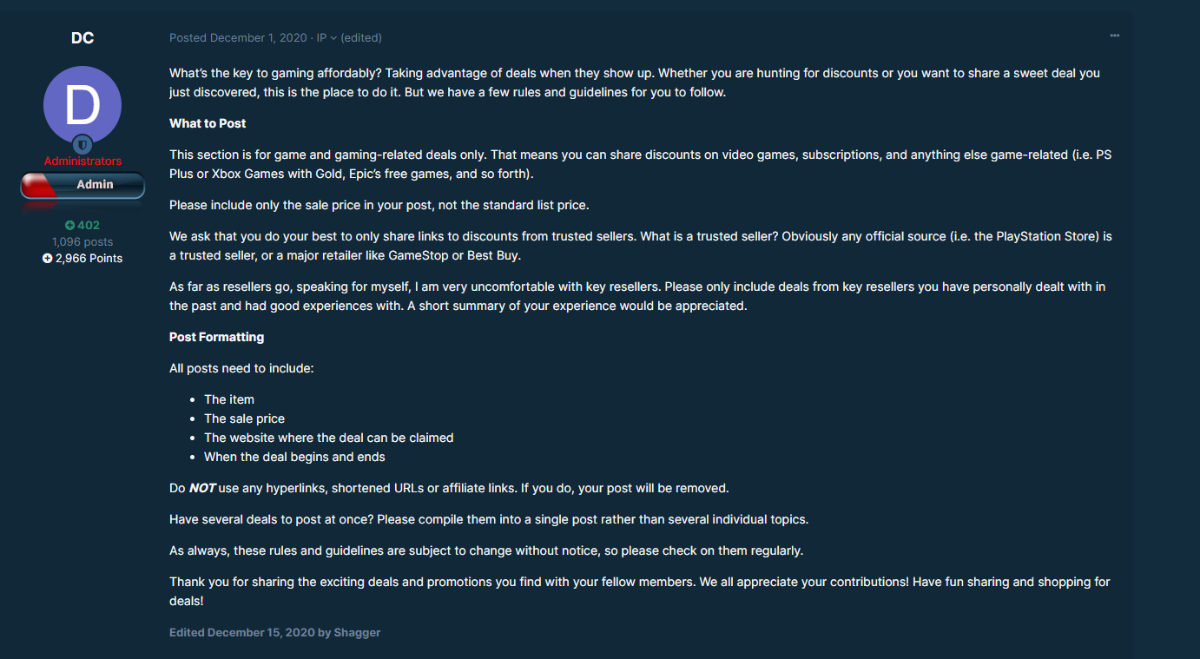Click the red Administrators group label
Image resolution: width=1200 pixels, height=659 pixels.
[x=83, y=161]
